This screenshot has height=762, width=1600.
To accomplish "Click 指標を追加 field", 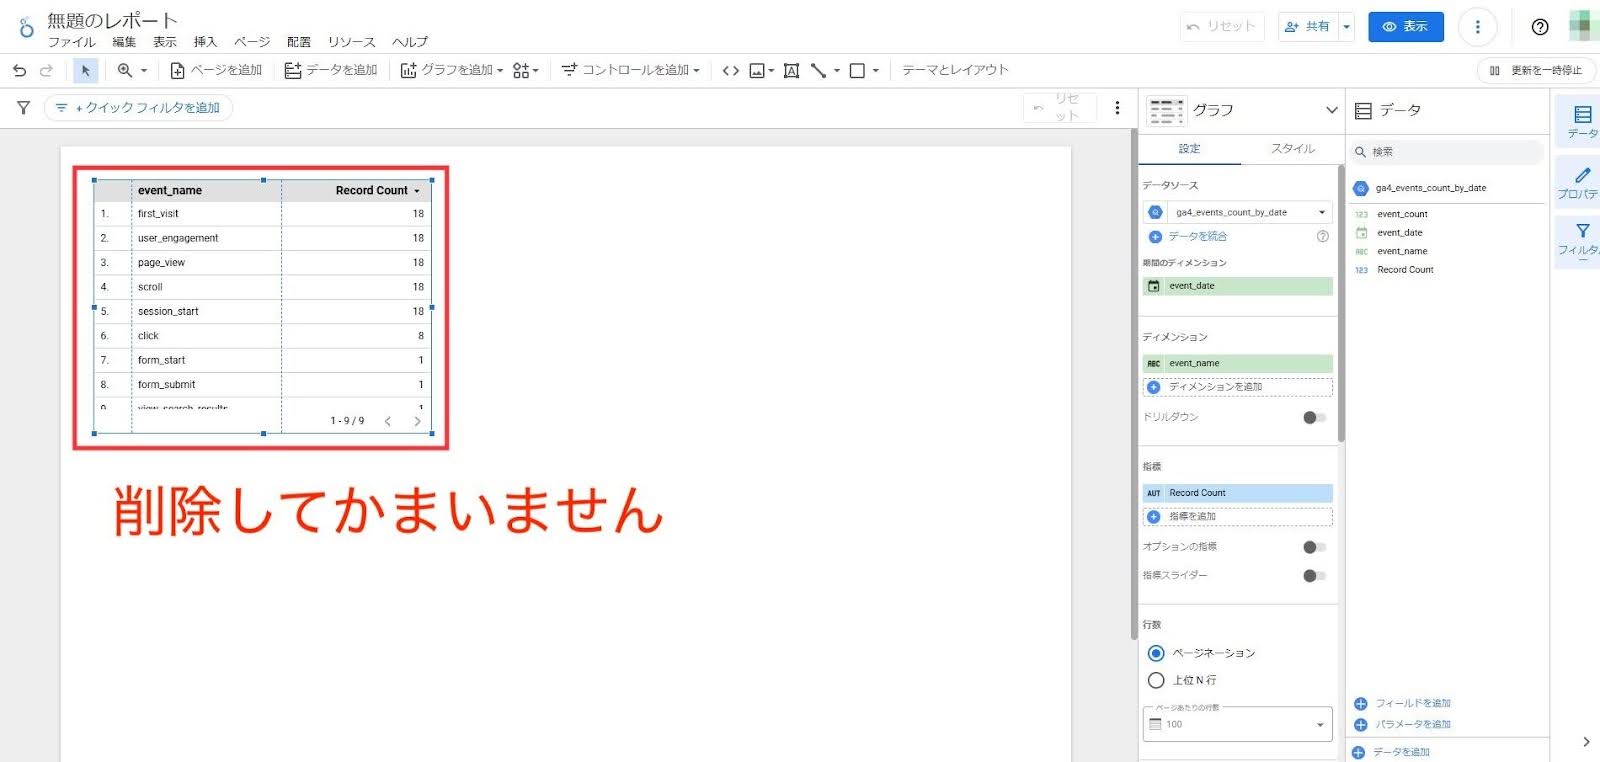I will [x=1238, y=517].
